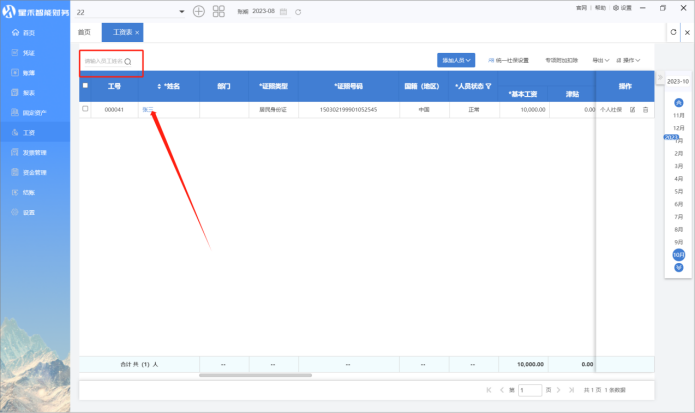This screenshot has width=695, height=413.
Task: Click the 统一社保设置 button
Action: pos(509,61)
